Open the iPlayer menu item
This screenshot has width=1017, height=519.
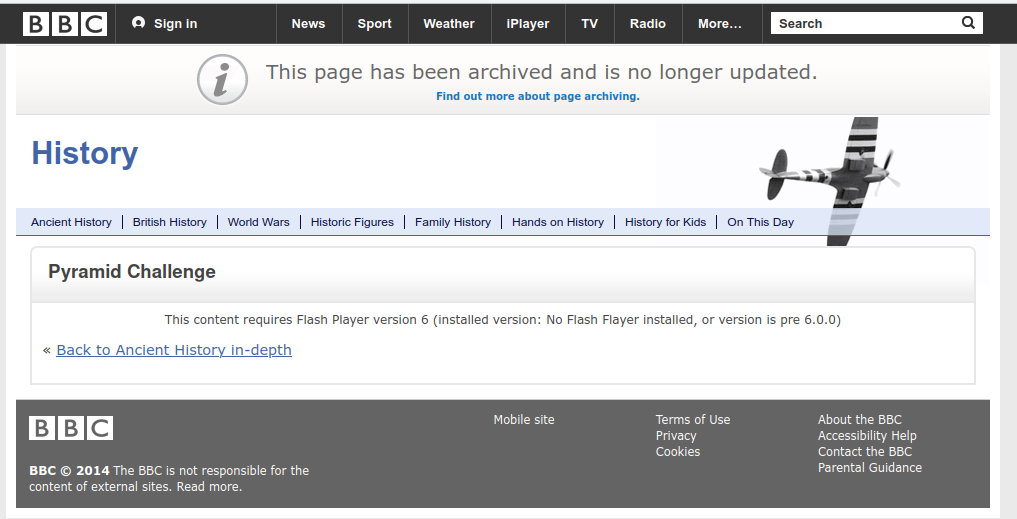pyautogui.click(x=527, y=23)
